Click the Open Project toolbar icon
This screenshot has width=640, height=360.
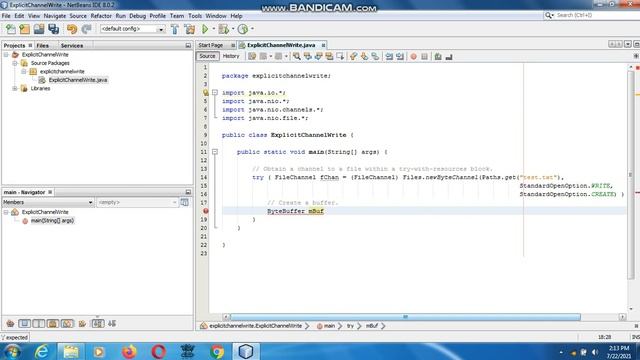[x=39, y=29]
